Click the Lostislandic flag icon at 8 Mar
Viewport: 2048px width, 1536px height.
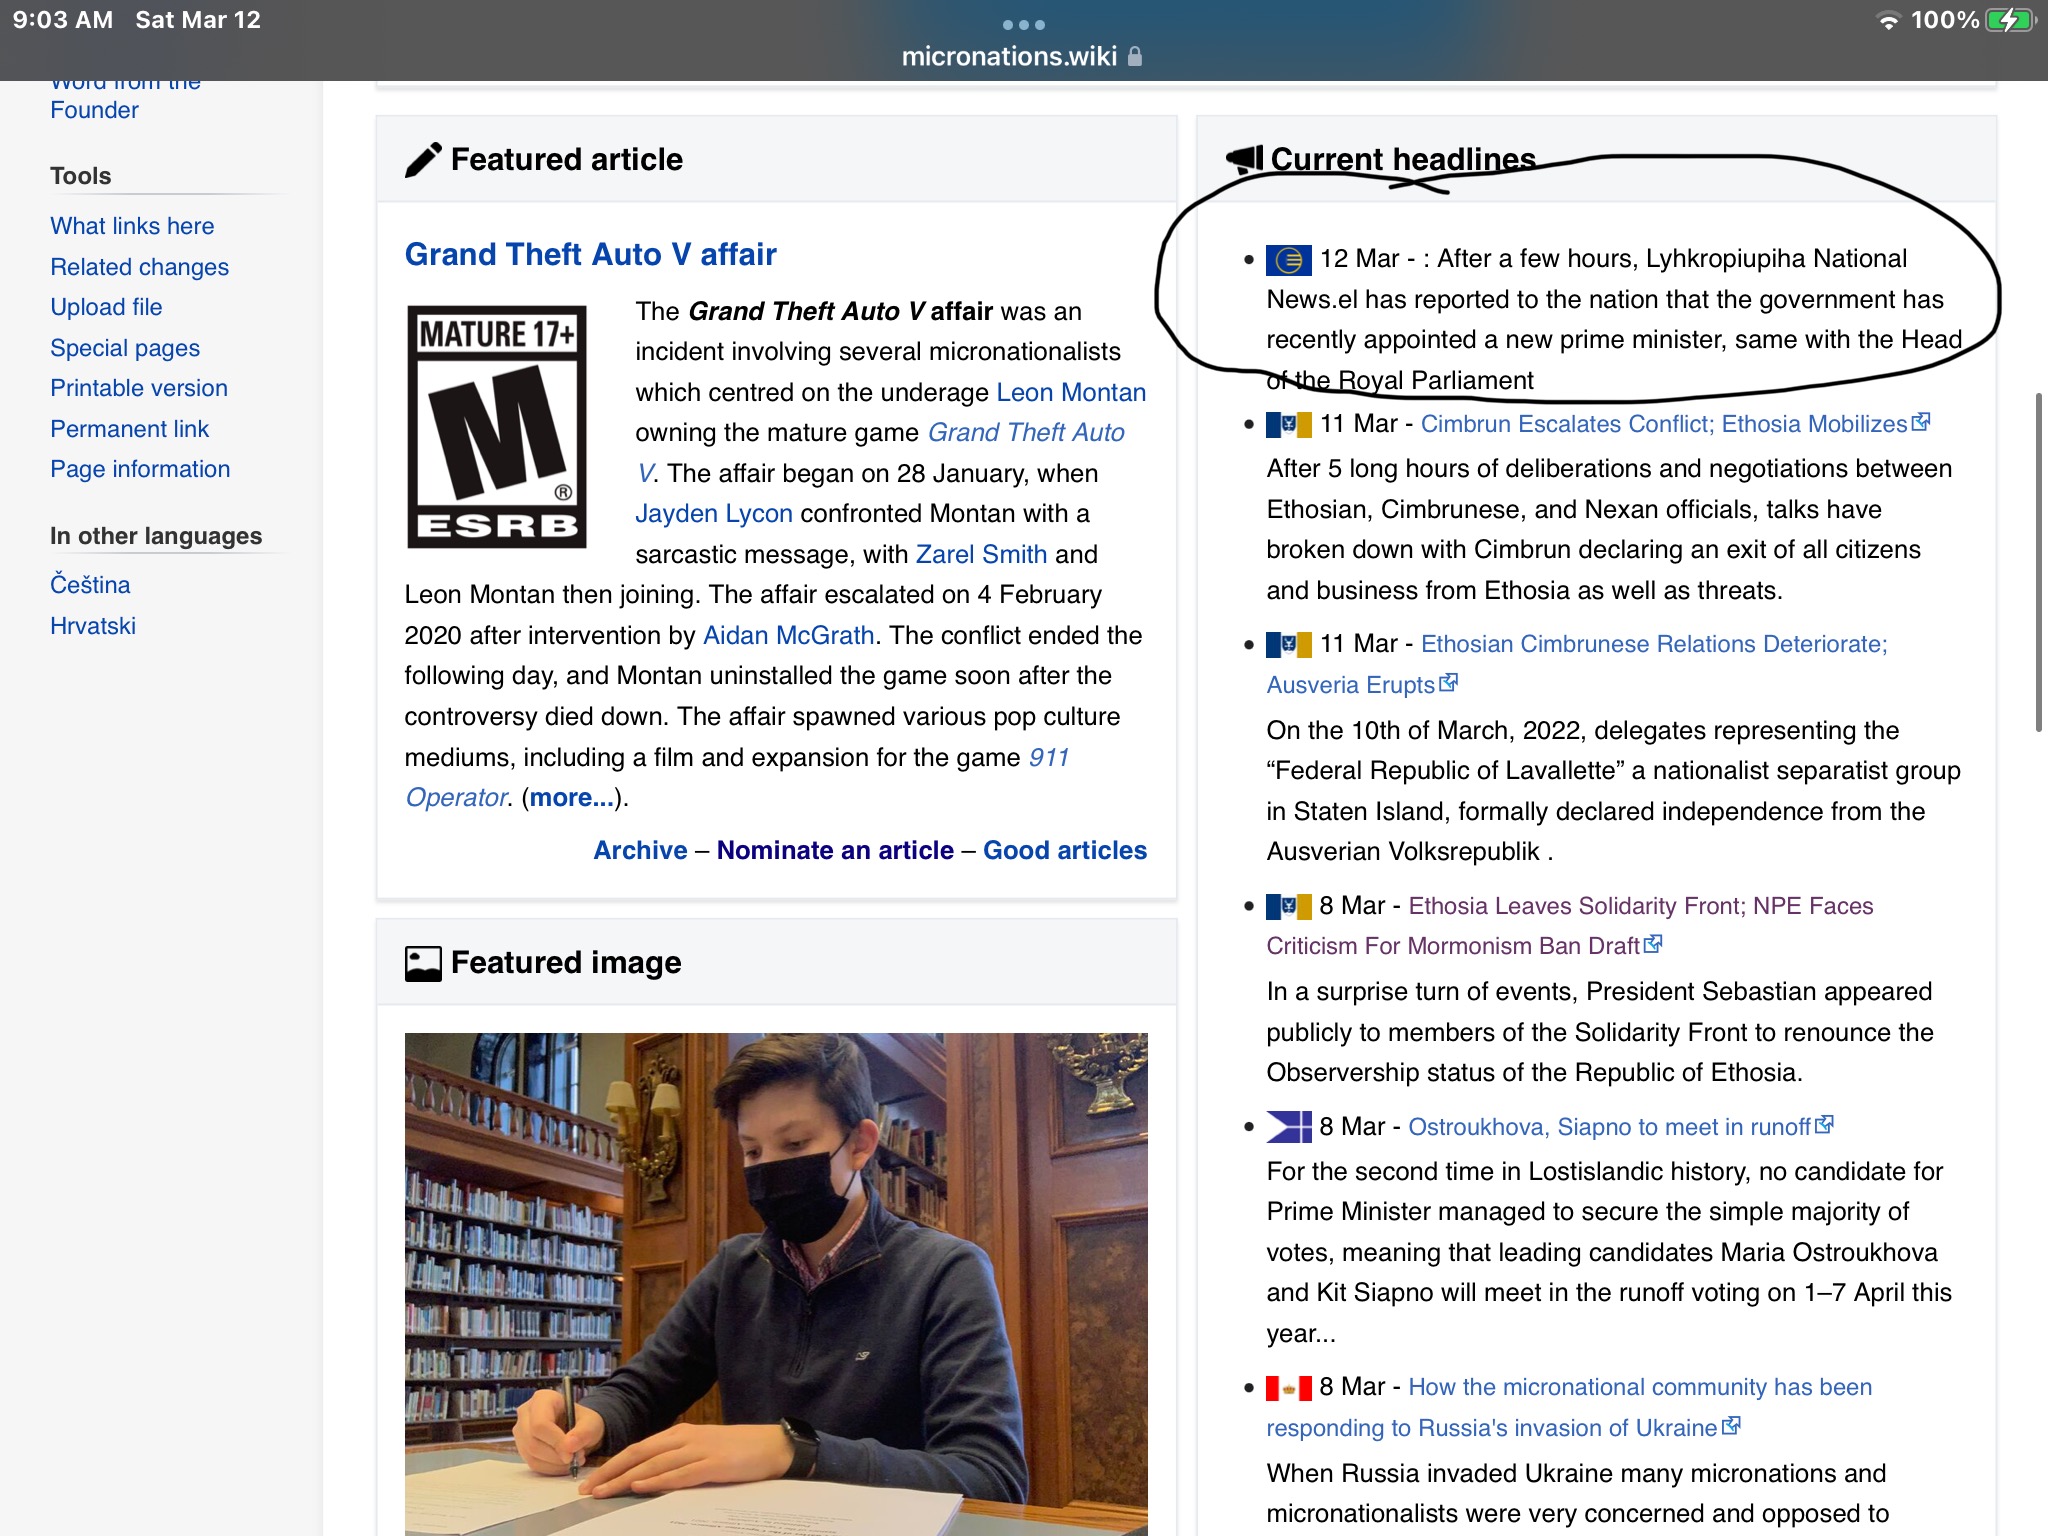pos(1288,1127)
